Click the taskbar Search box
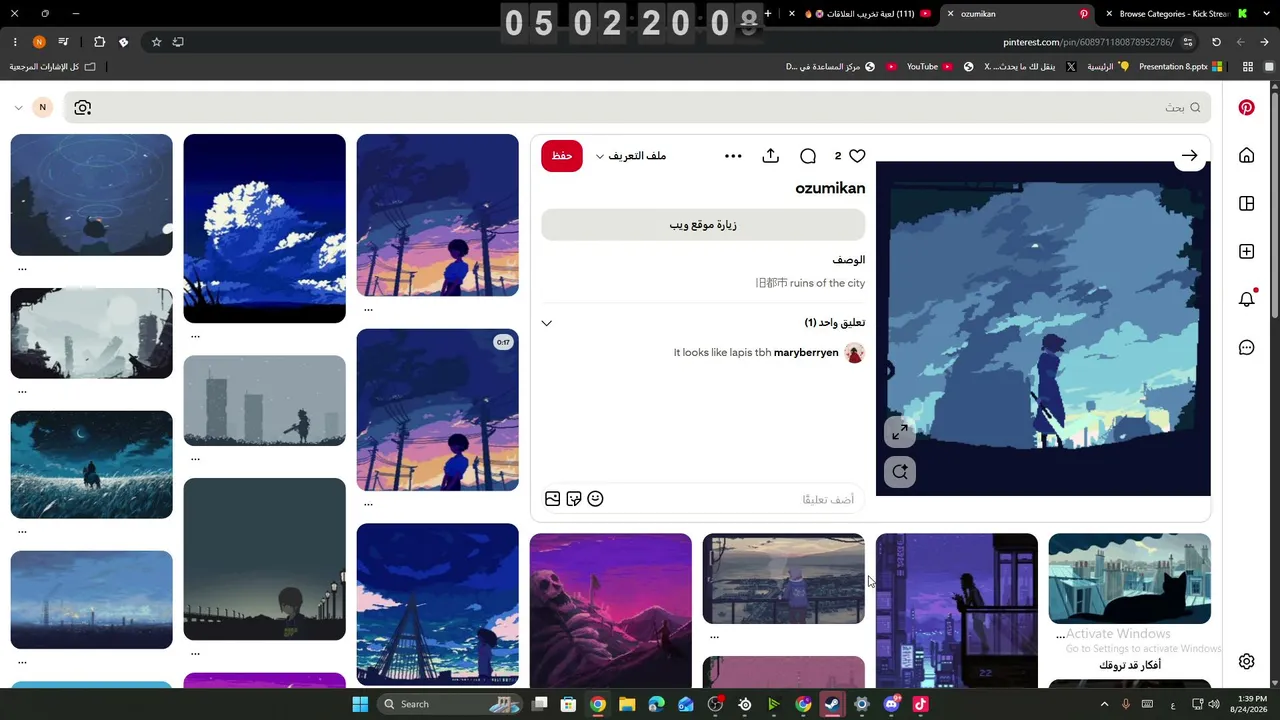This screenshot has height=720, width=1280. pos(450,704)
